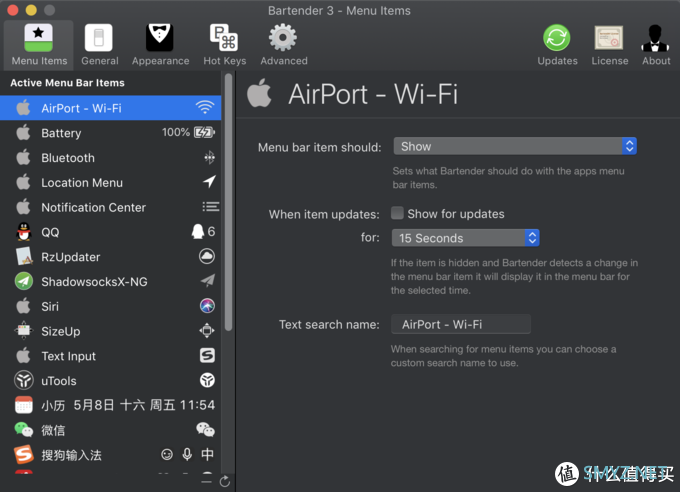Click the QQ bell notification icon

(x=198, y=231)
